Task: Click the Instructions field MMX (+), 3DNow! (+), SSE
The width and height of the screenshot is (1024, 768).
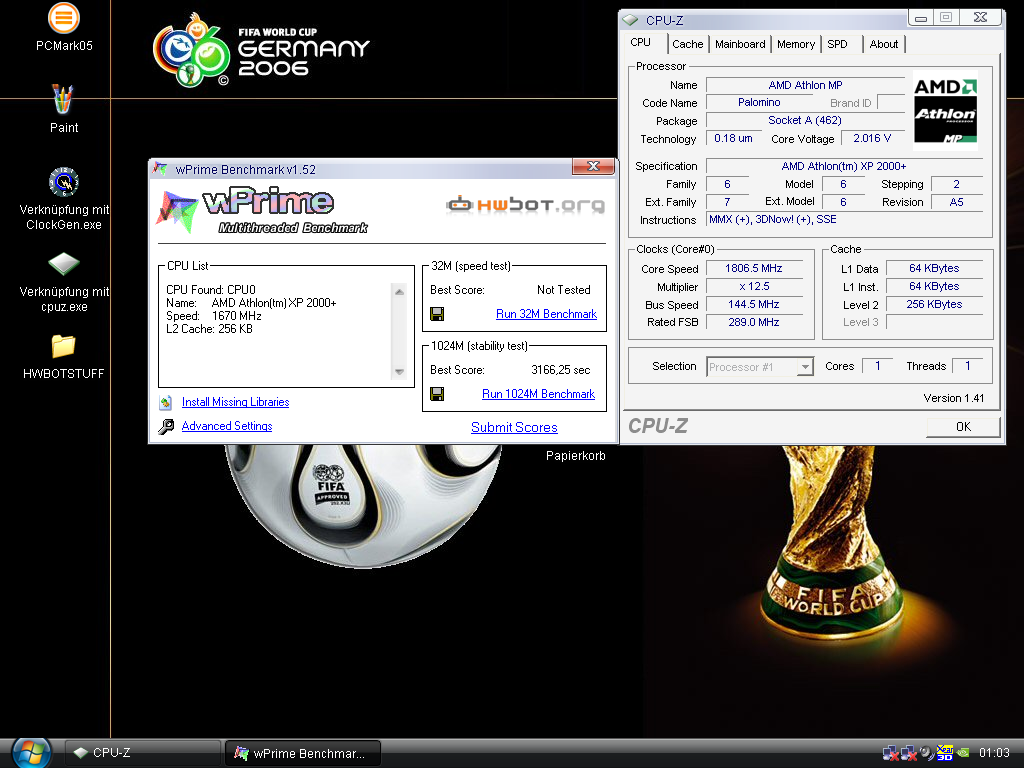Action: [844, 219]
